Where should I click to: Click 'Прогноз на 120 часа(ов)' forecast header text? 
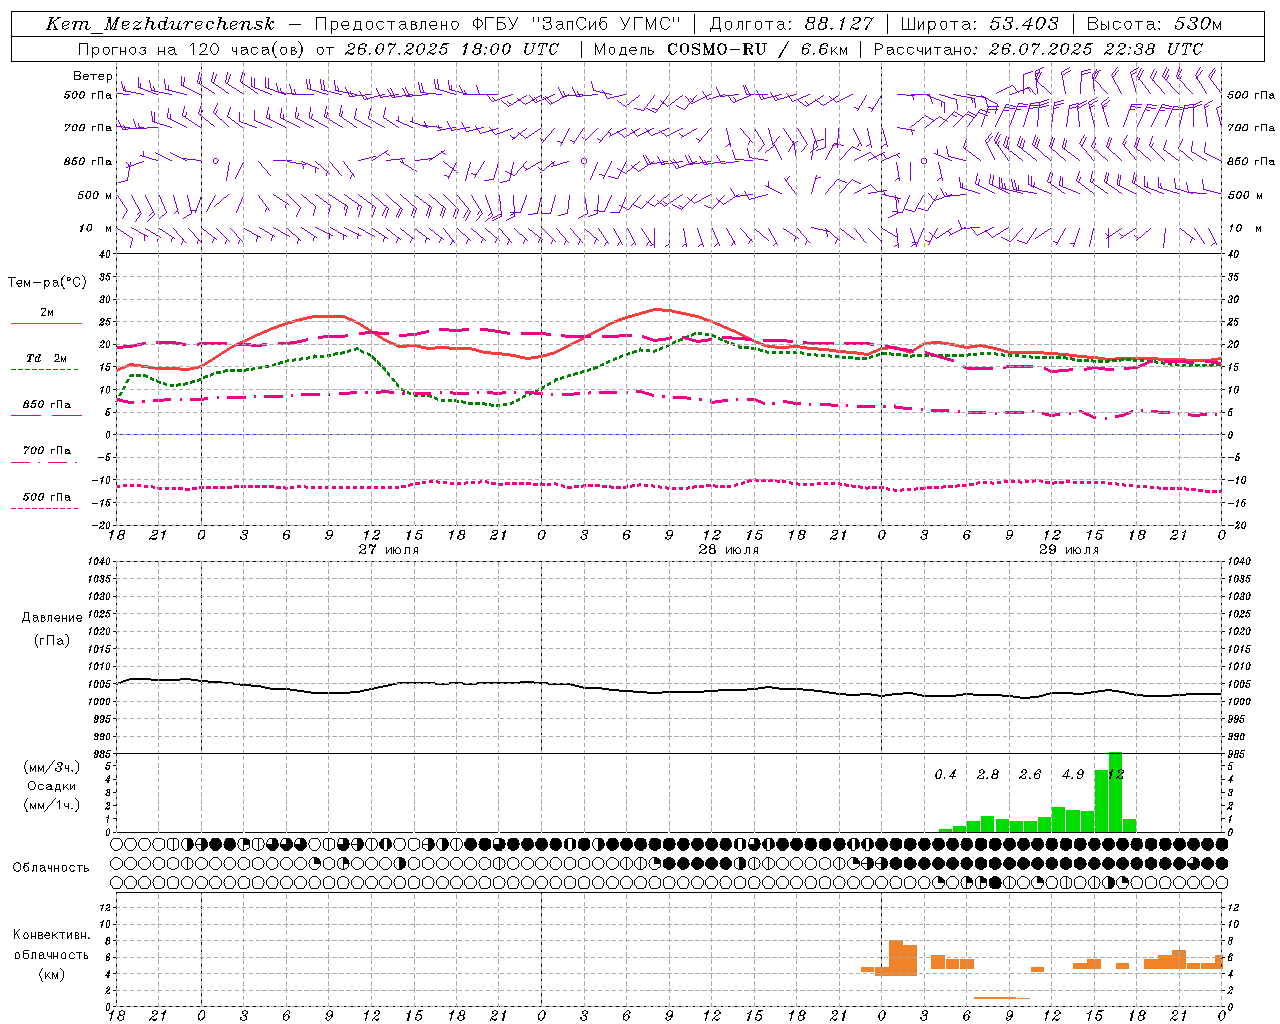(192, 49)
